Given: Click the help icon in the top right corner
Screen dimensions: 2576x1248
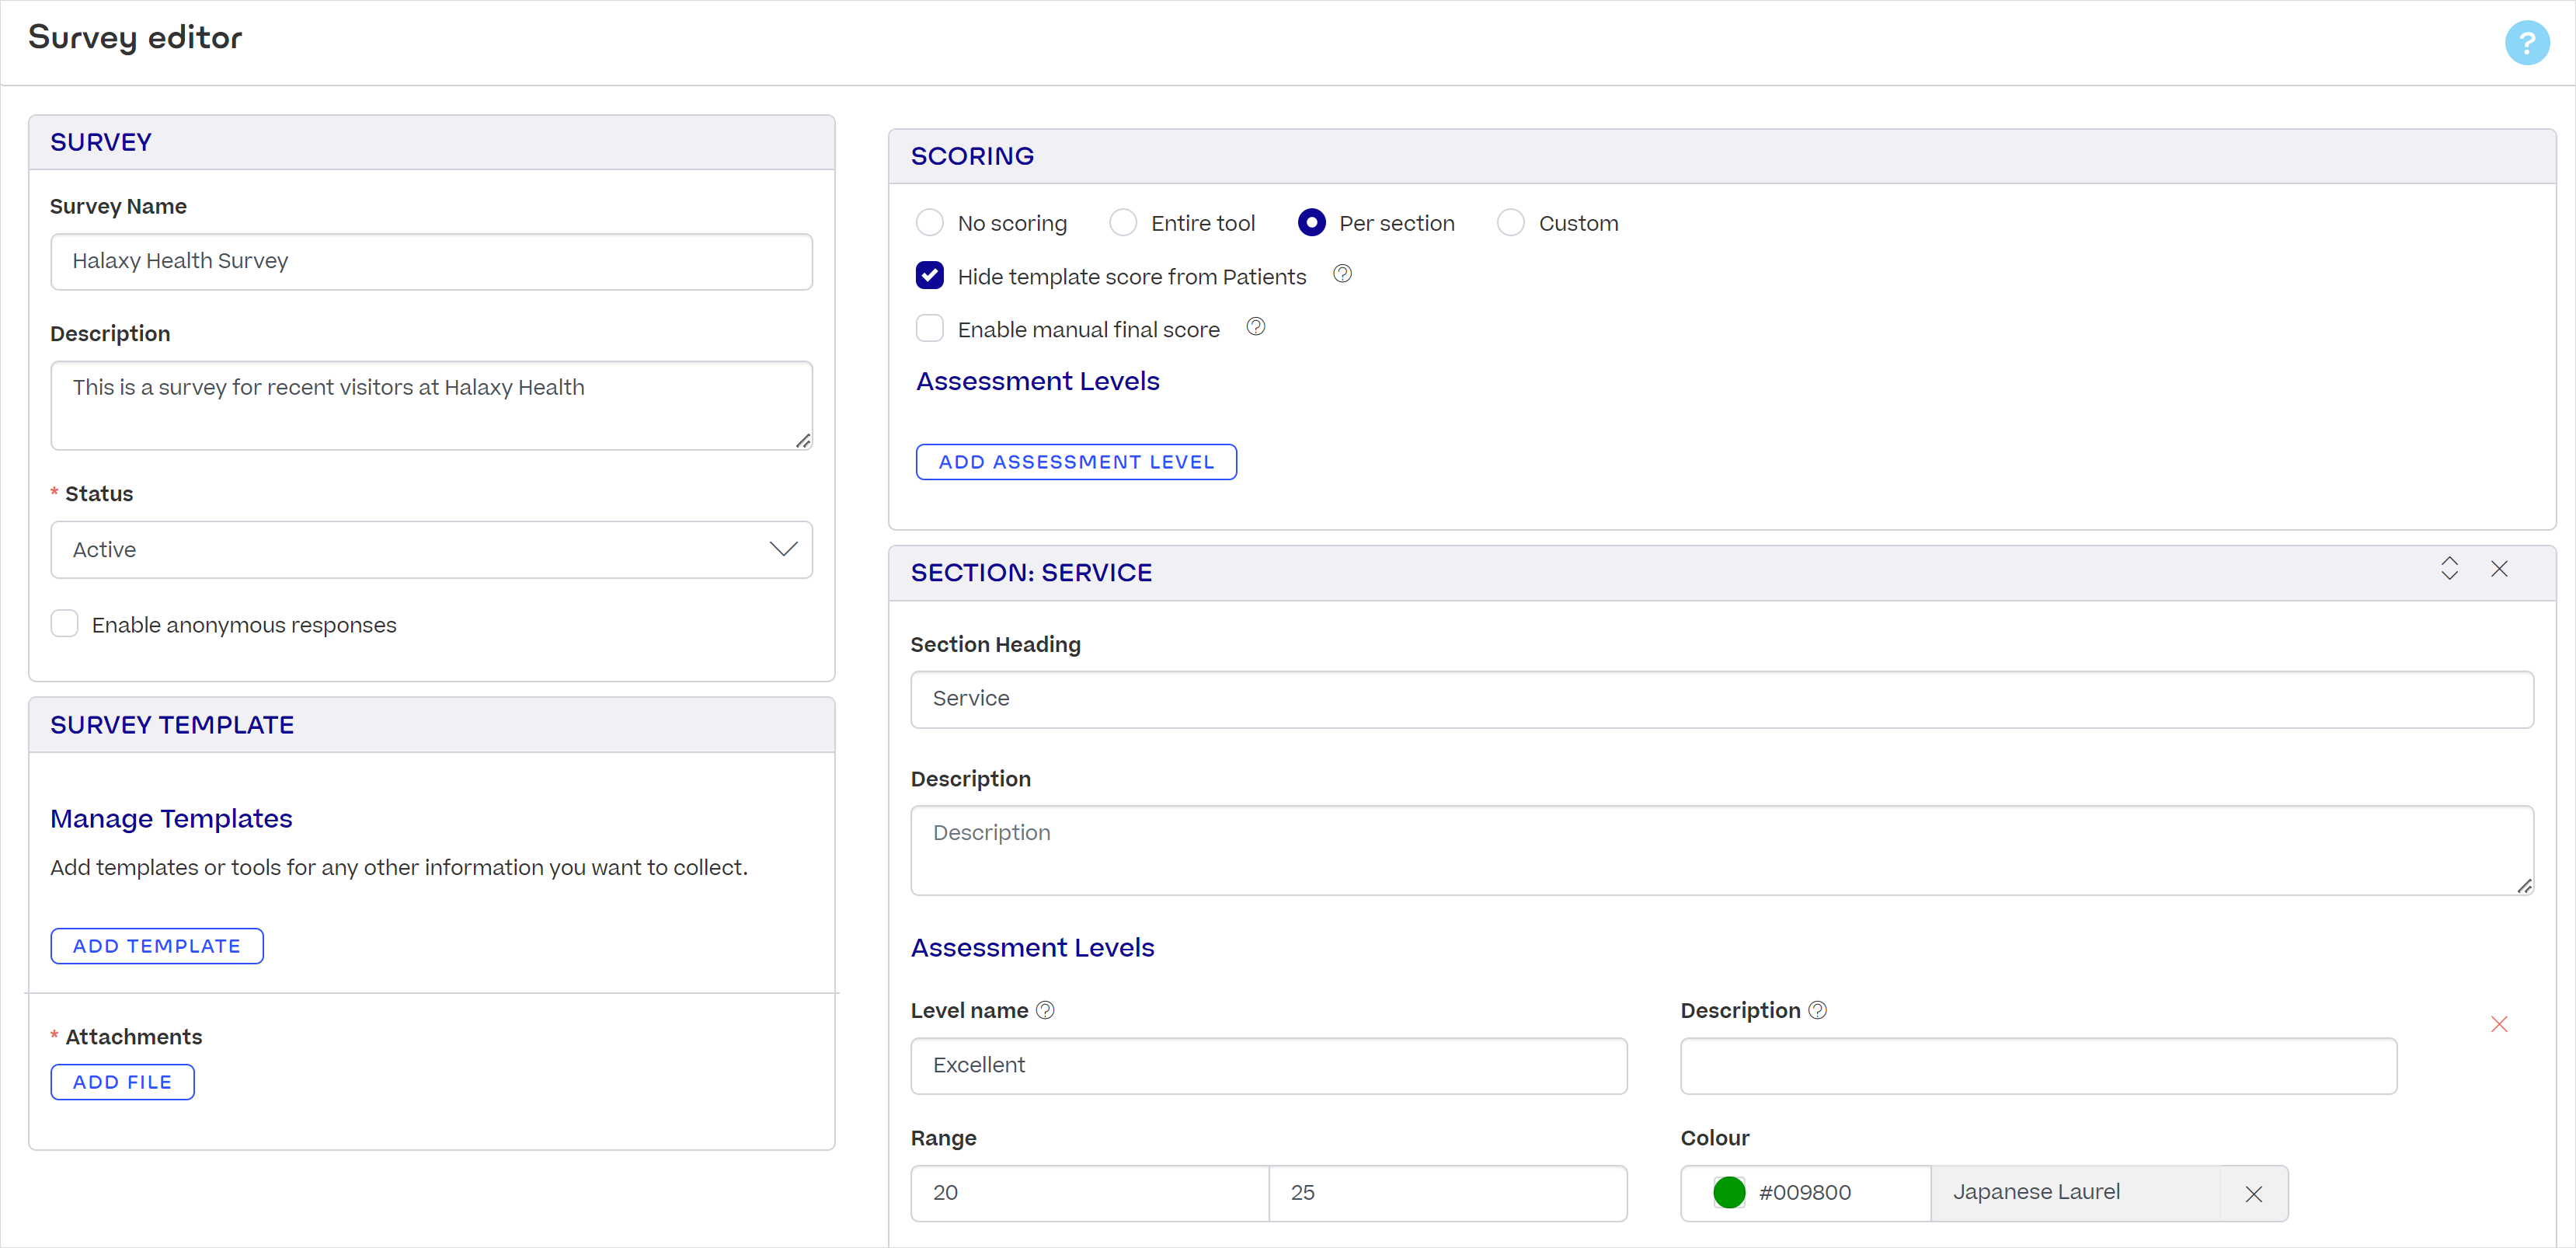Looking at the screenshot, I should coord(2527,42).
